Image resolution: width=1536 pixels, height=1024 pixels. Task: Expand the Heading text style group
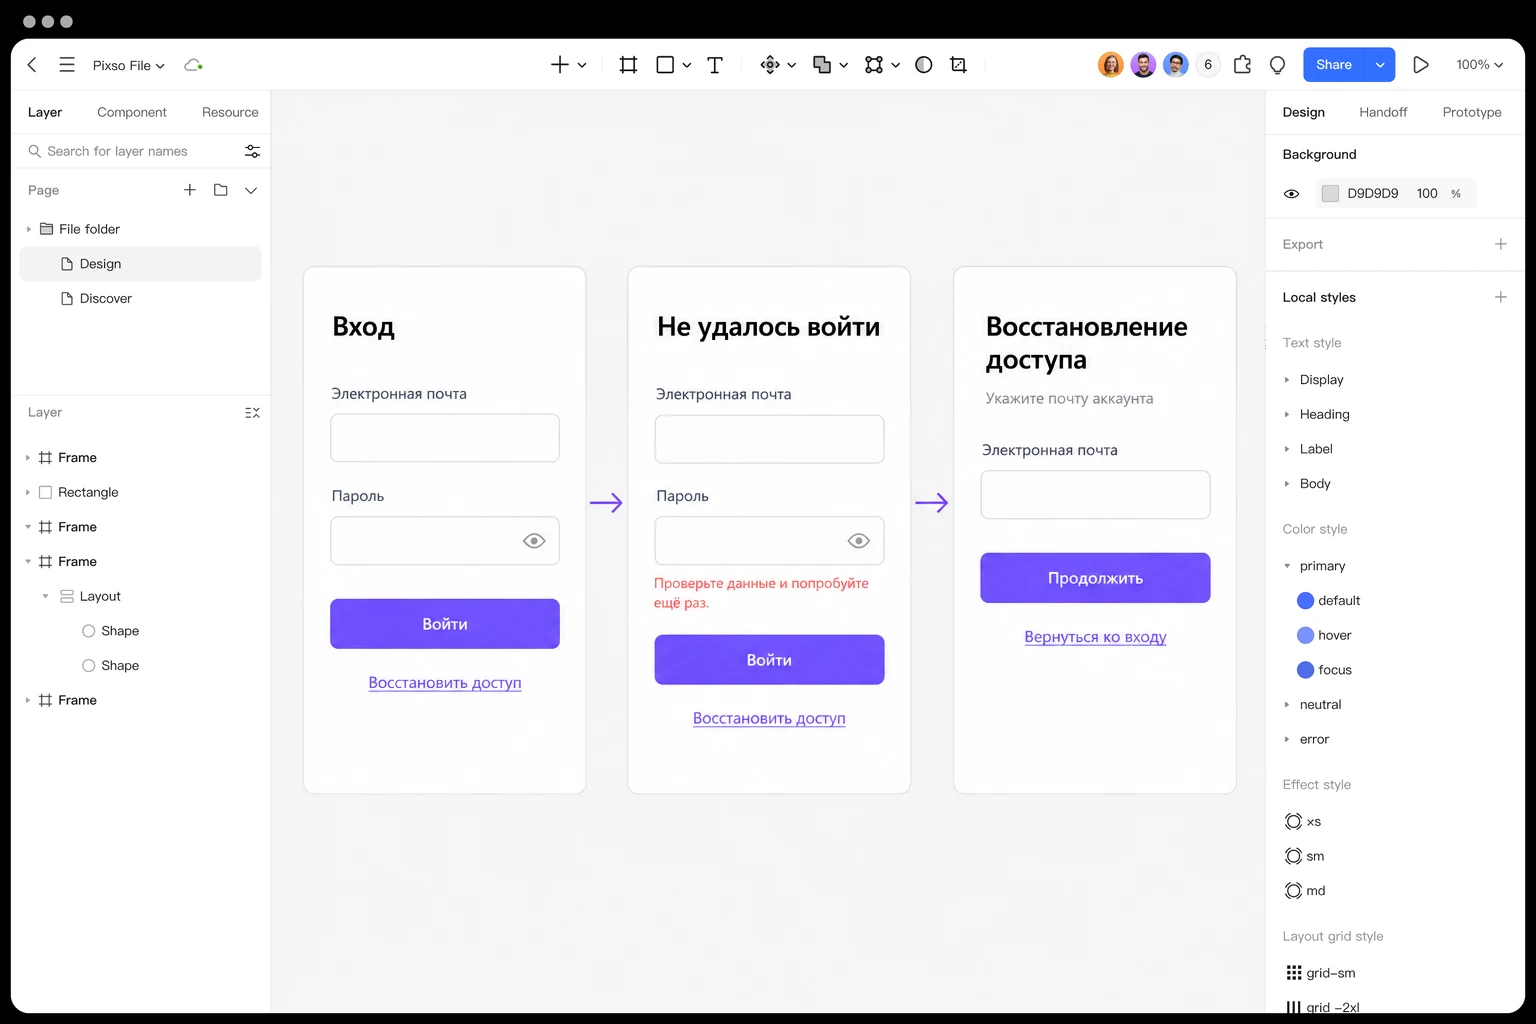point(1287,414)
